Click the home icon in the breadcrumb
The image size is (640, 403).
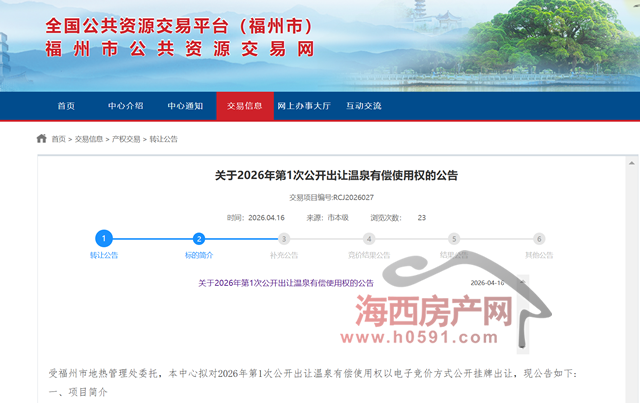point(41,139)
